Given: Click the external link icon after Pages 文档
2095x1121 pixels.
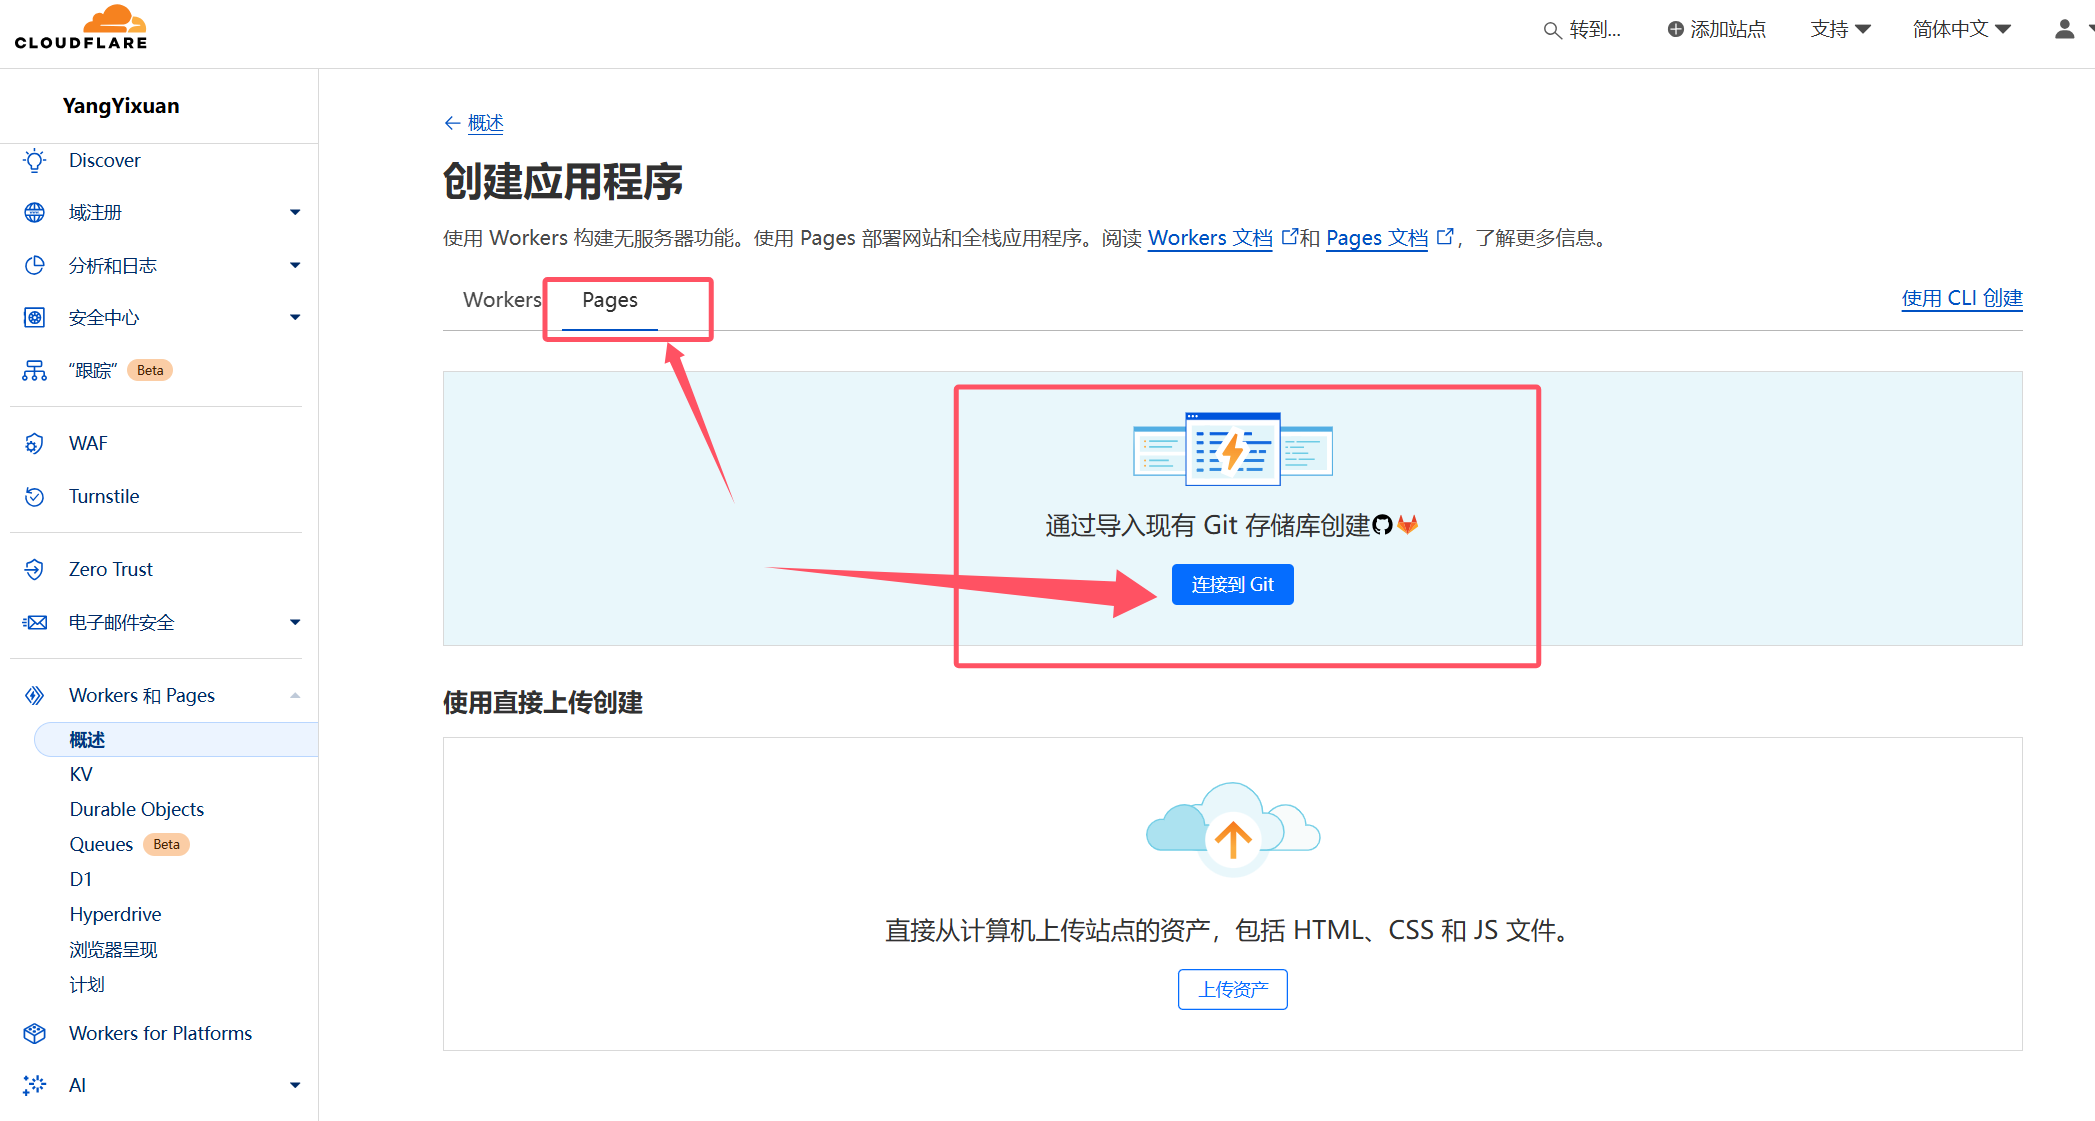Looking at the screenshot, I should [1444, 237].
